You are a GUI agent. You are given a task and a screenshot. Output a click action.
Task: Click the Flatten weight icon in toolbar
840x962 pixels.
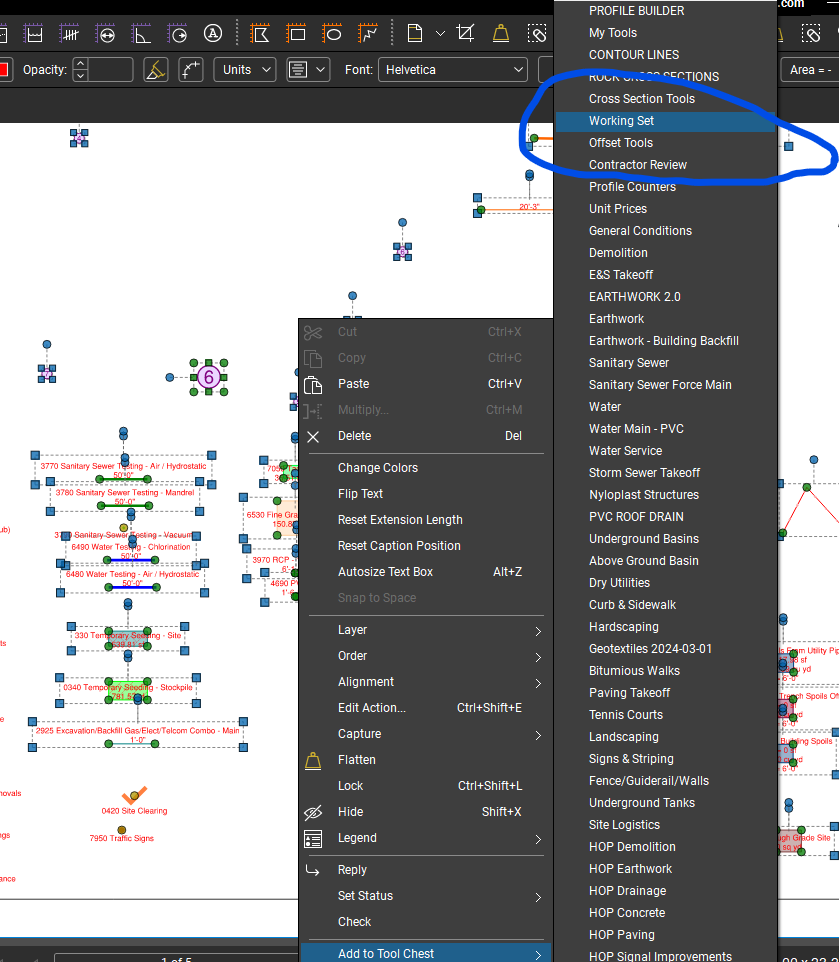(501, 33)
